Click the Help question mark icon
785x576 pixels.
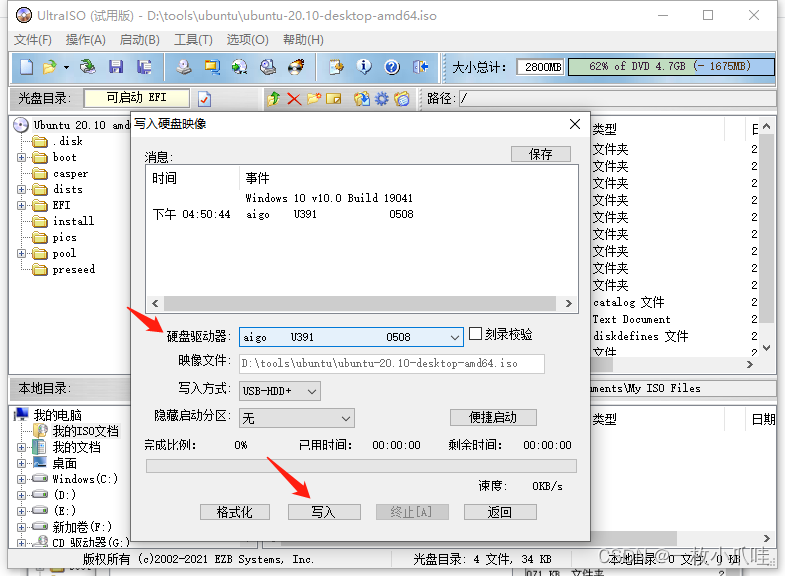pos(392,67)
